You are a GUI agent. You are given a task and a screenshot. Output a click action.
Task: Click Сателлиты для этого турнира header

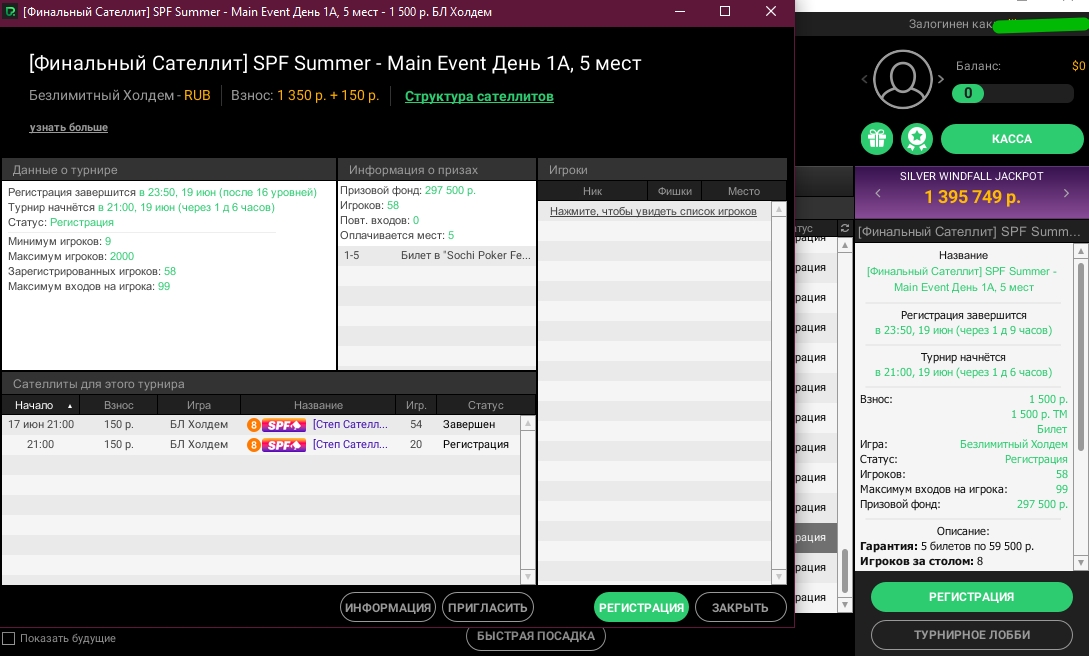click(269, 384)
